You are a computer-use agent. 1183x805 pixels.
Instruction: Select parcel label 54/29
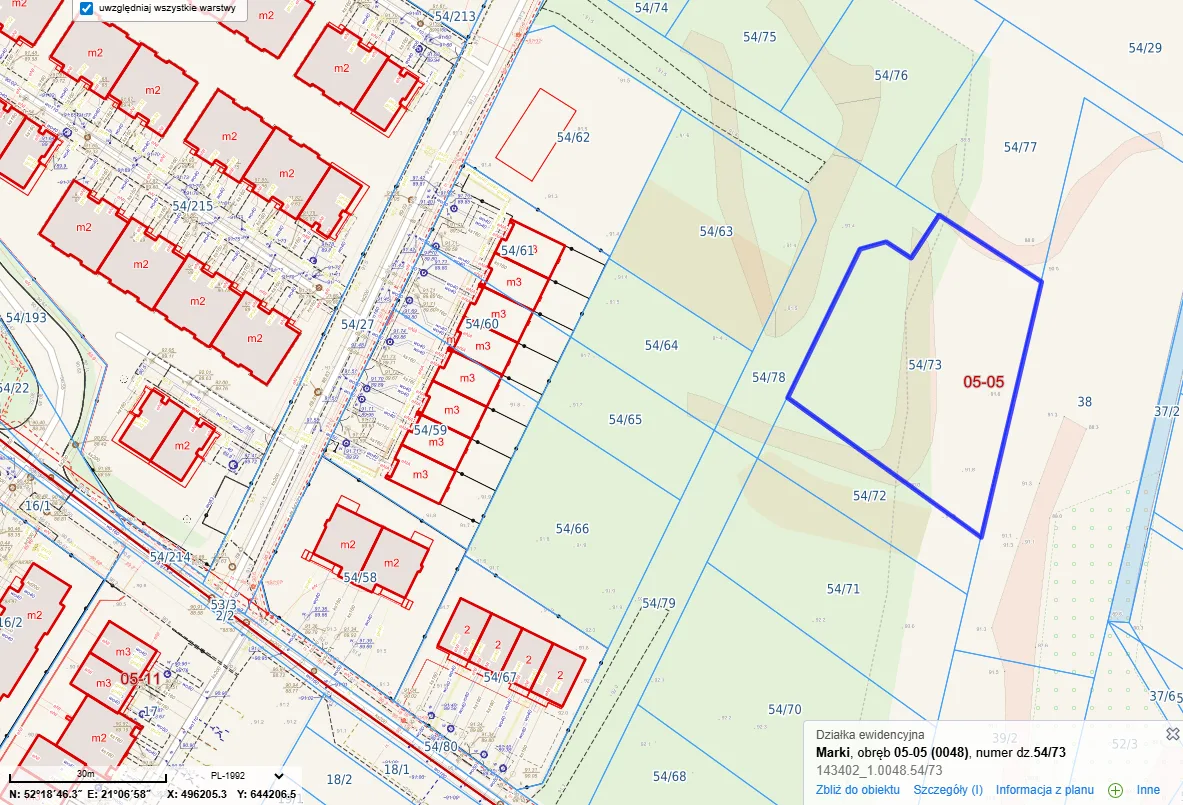tap(1145, 48)
